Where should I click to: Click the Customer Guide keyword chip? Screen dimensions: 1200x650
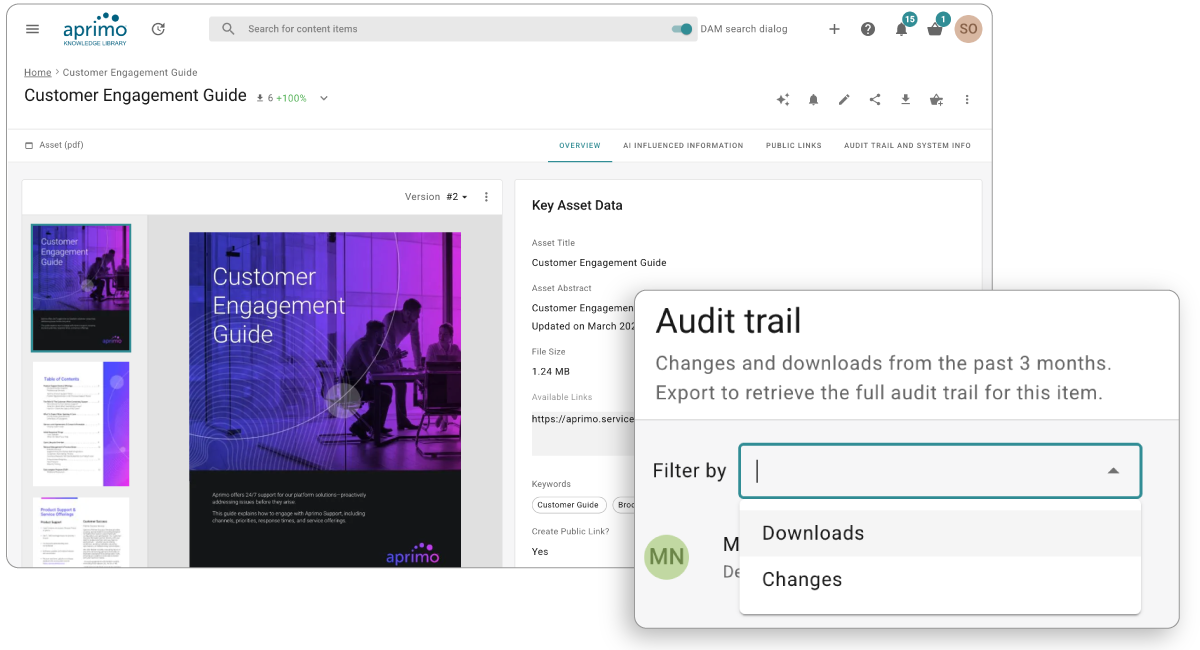tap(568, 505)
